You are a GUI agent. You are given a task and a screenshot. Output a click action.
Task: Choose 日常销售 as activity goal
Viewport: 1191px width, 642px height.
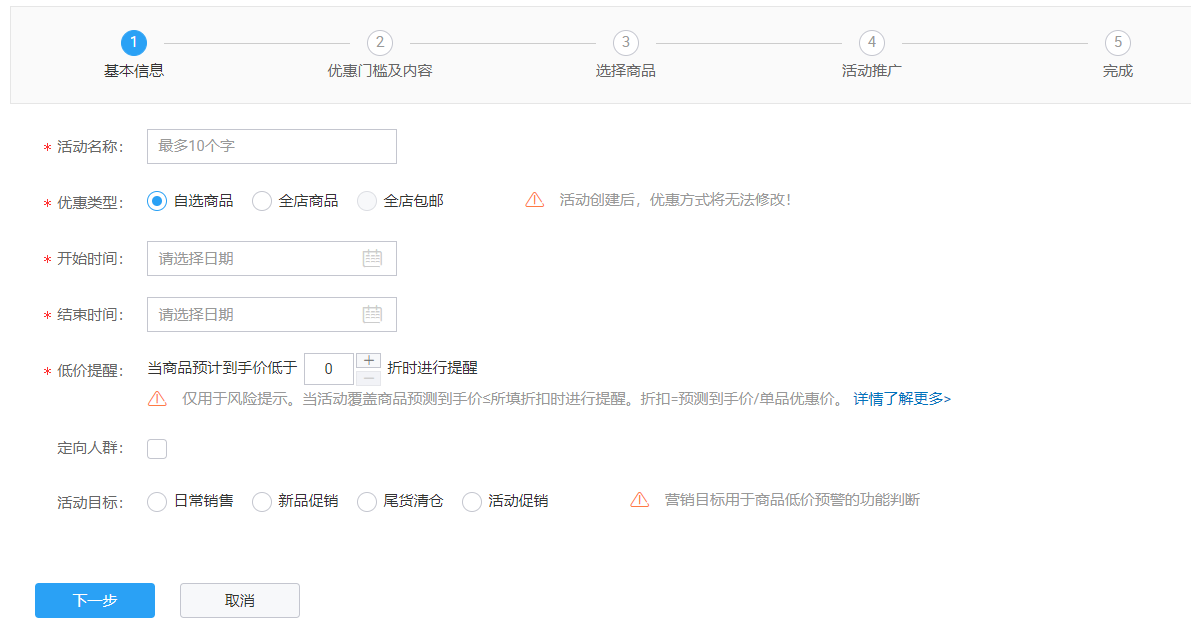(157, 501)
